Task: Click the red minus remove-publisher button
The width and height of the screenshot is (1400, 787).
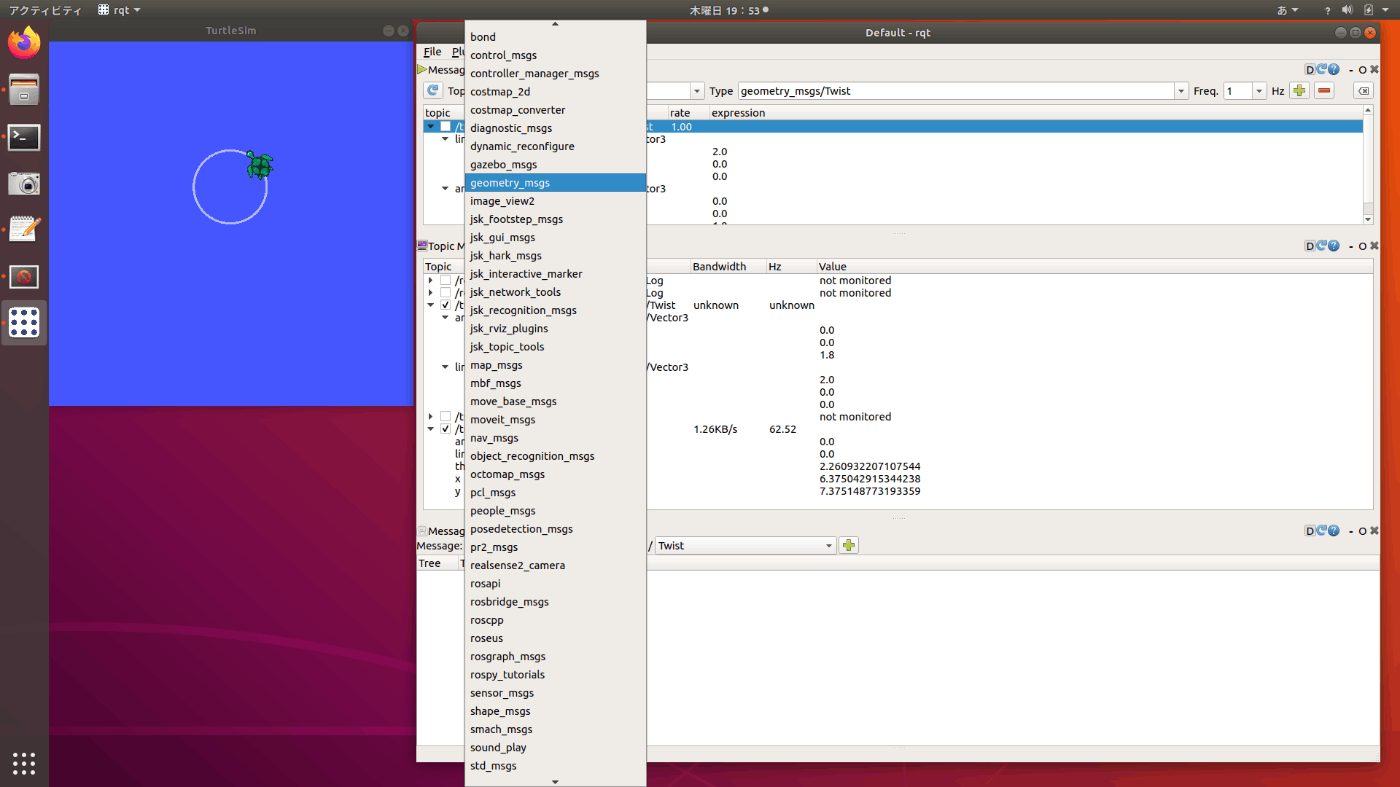Action: (1324, 91)
